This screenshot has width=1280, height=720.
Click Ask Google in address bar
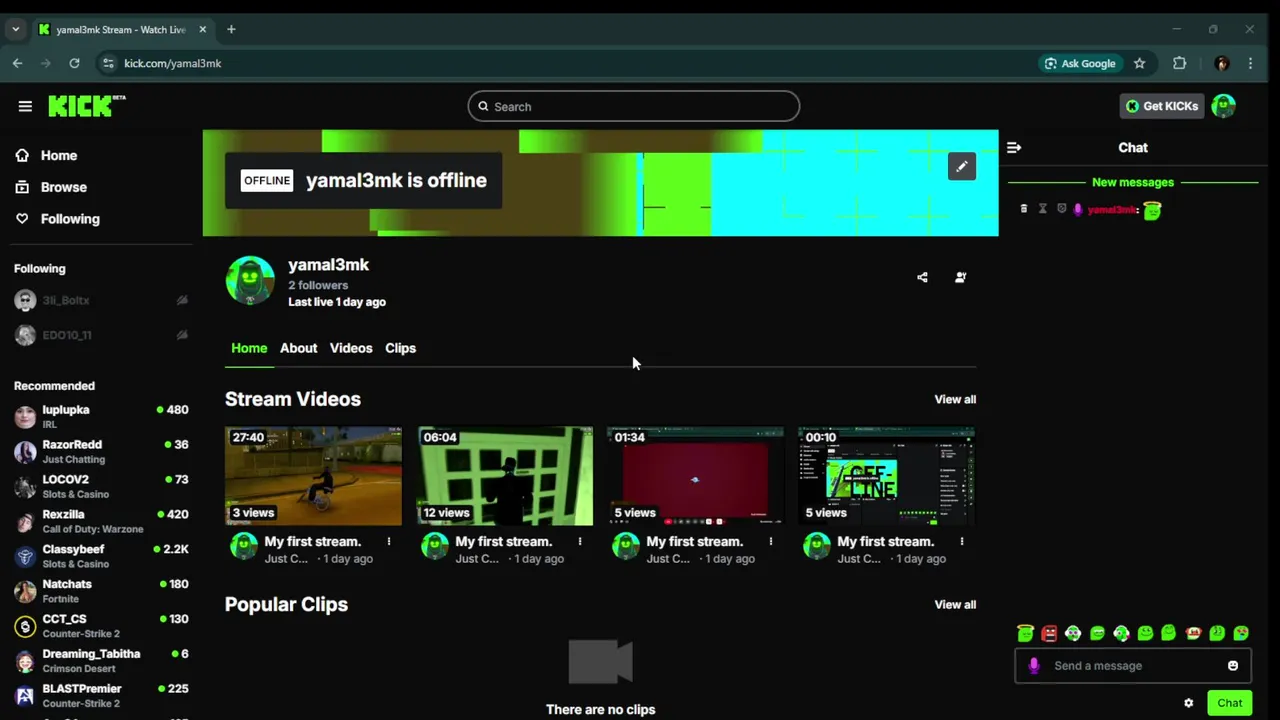click(x=1080, y=63)
